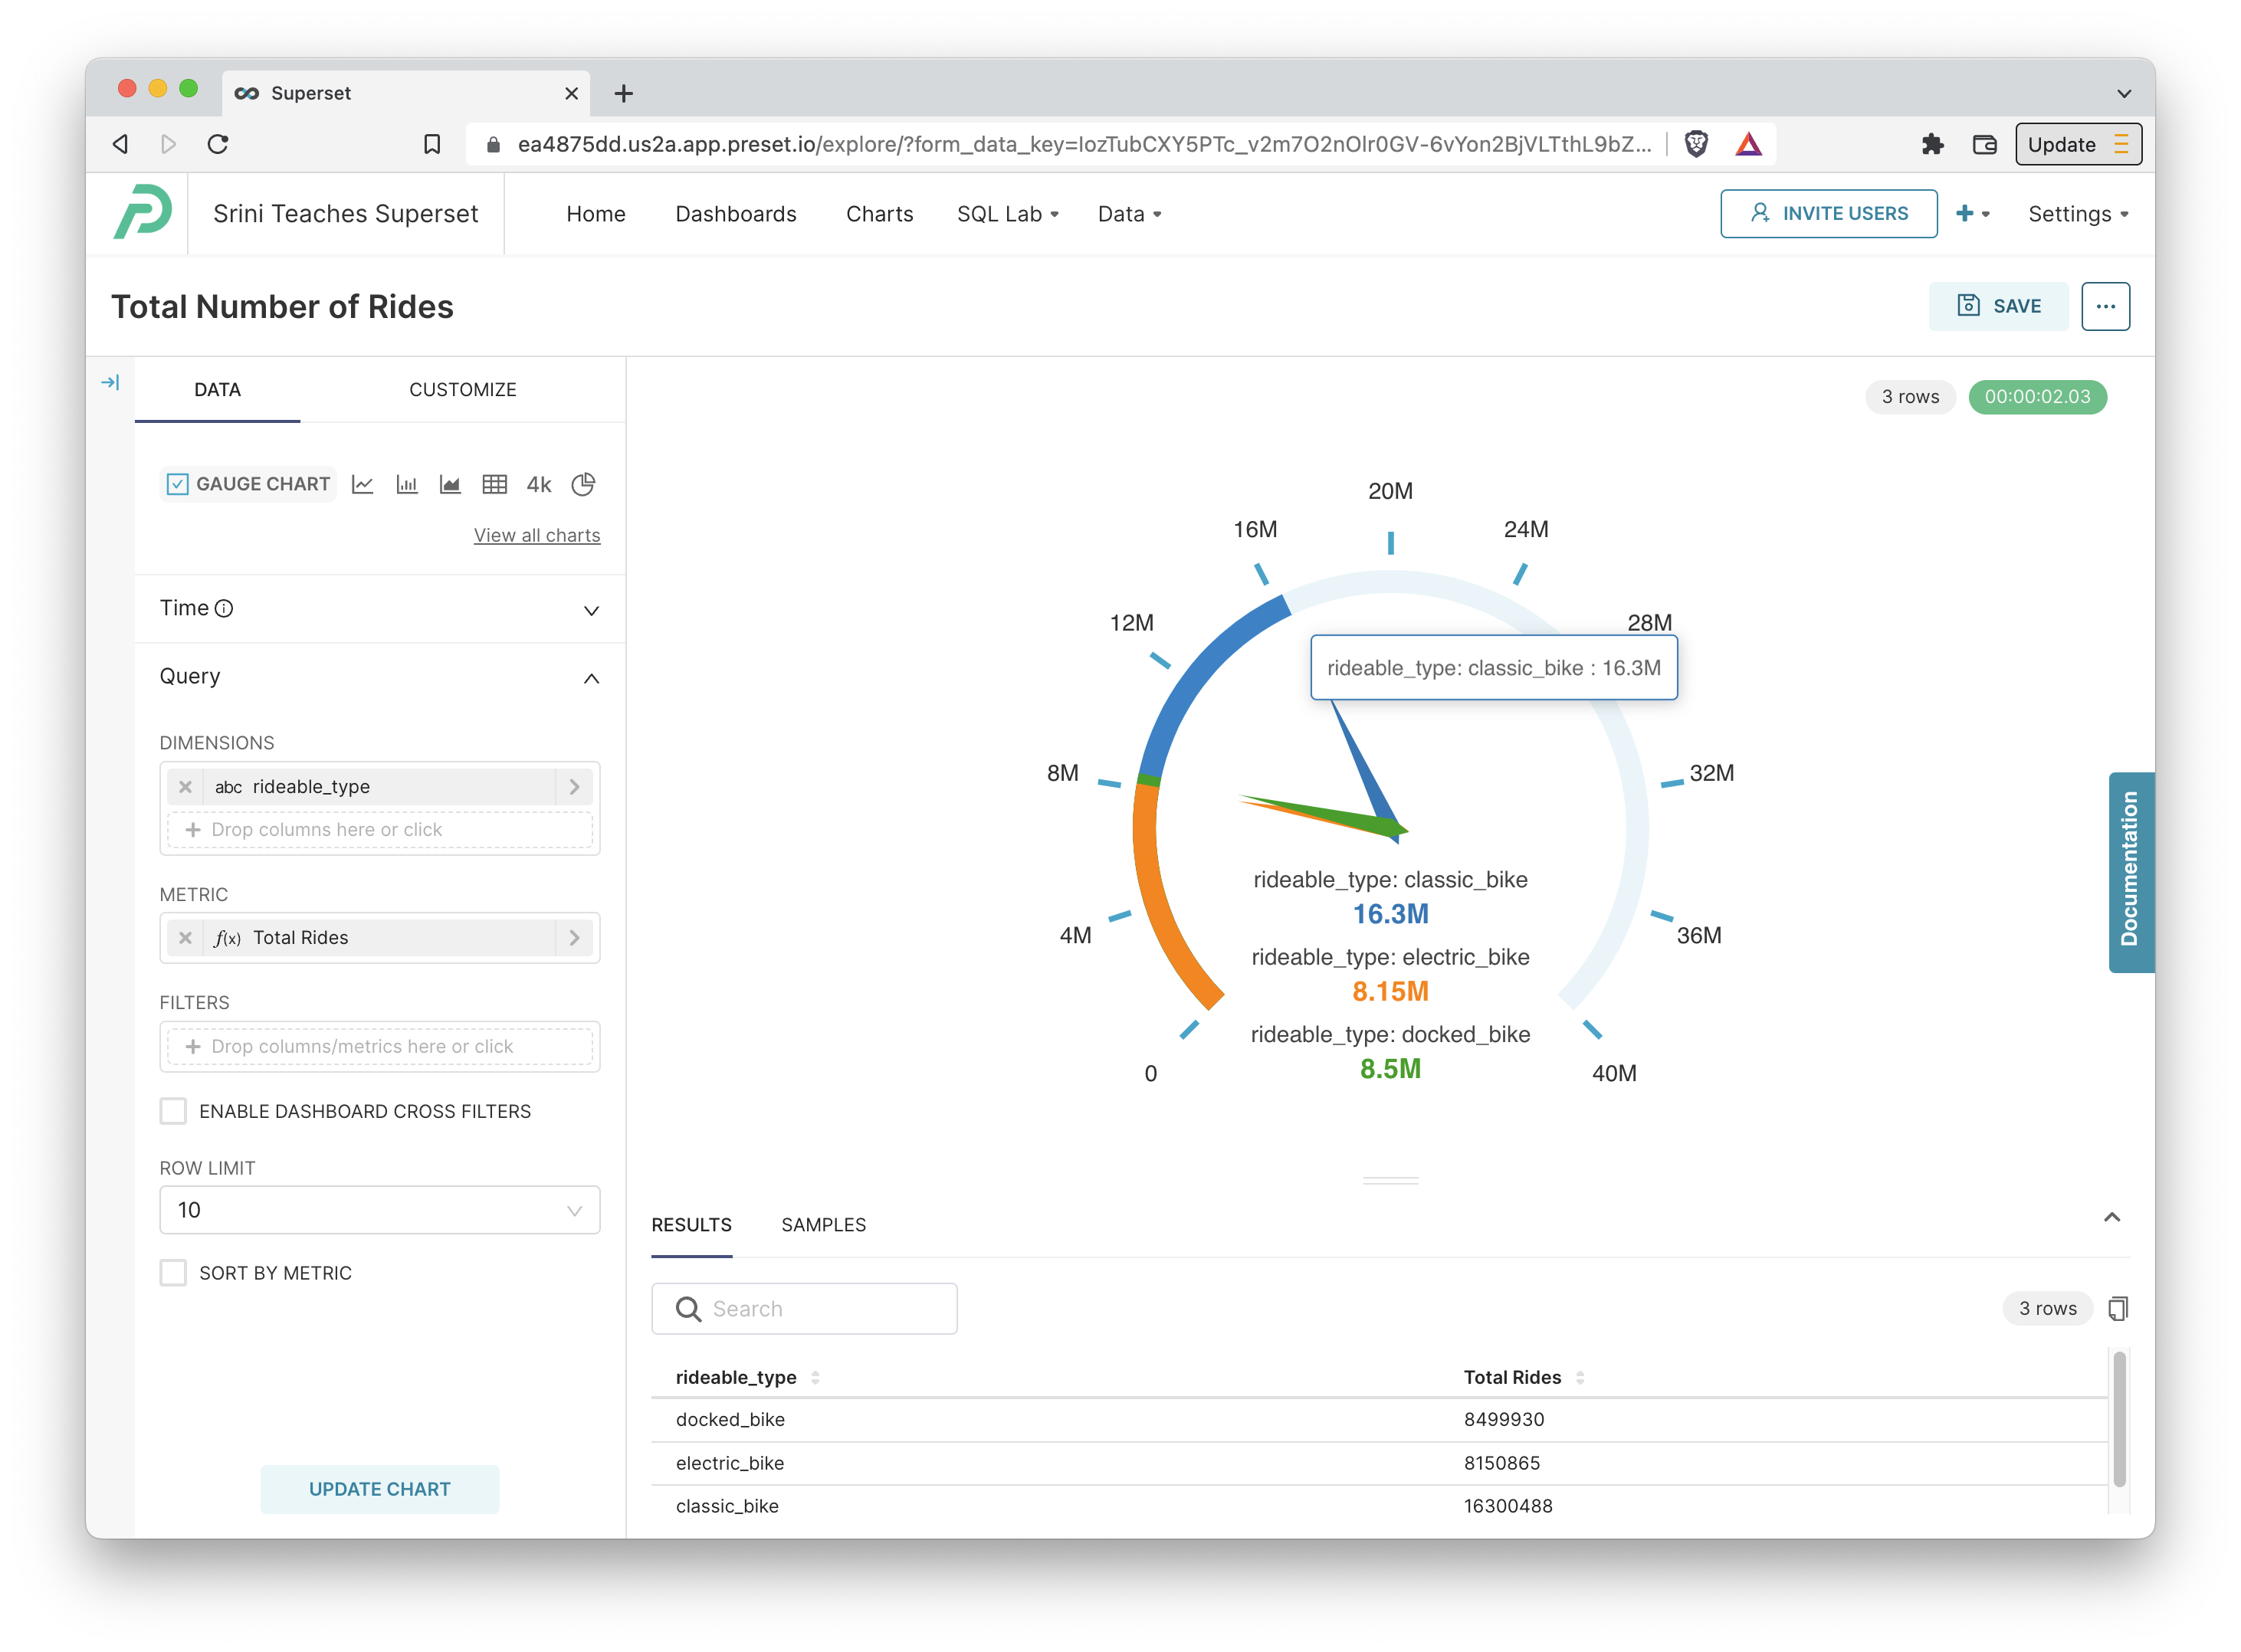Open the Results tab

tap(691, 1225)
